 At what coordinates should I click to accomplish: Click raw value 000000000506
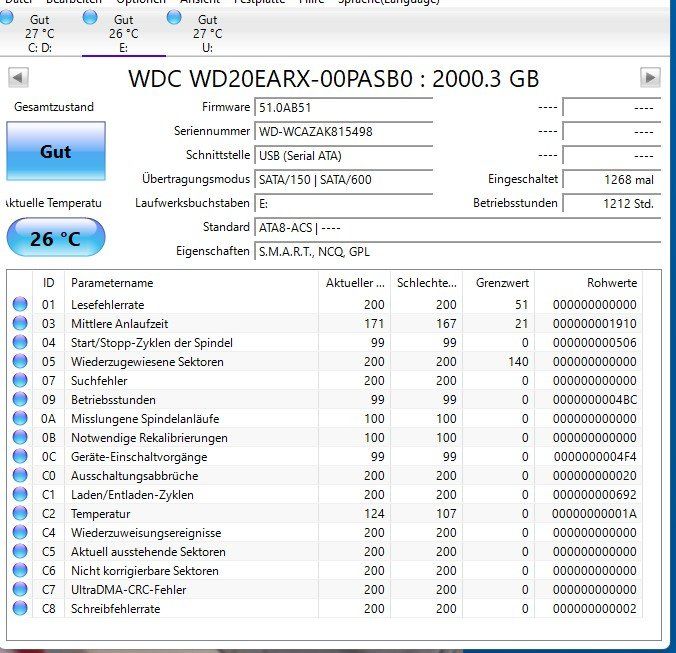pos(595,343)
